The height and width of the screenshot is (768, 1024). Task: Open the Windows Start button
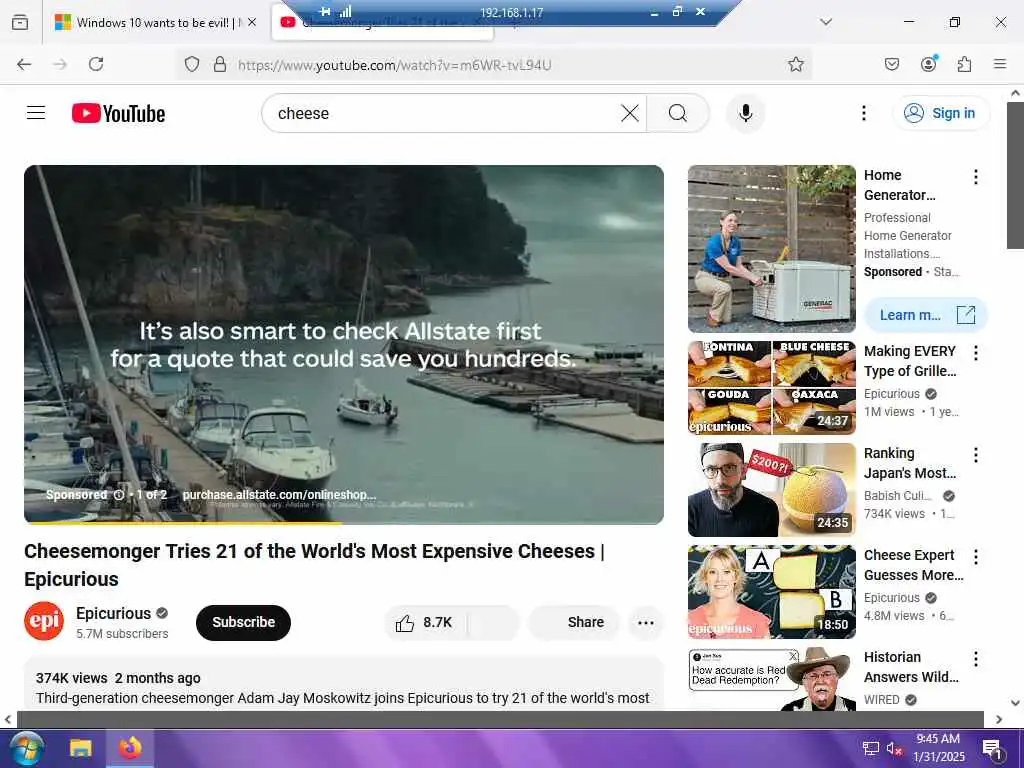pos(26,748)
